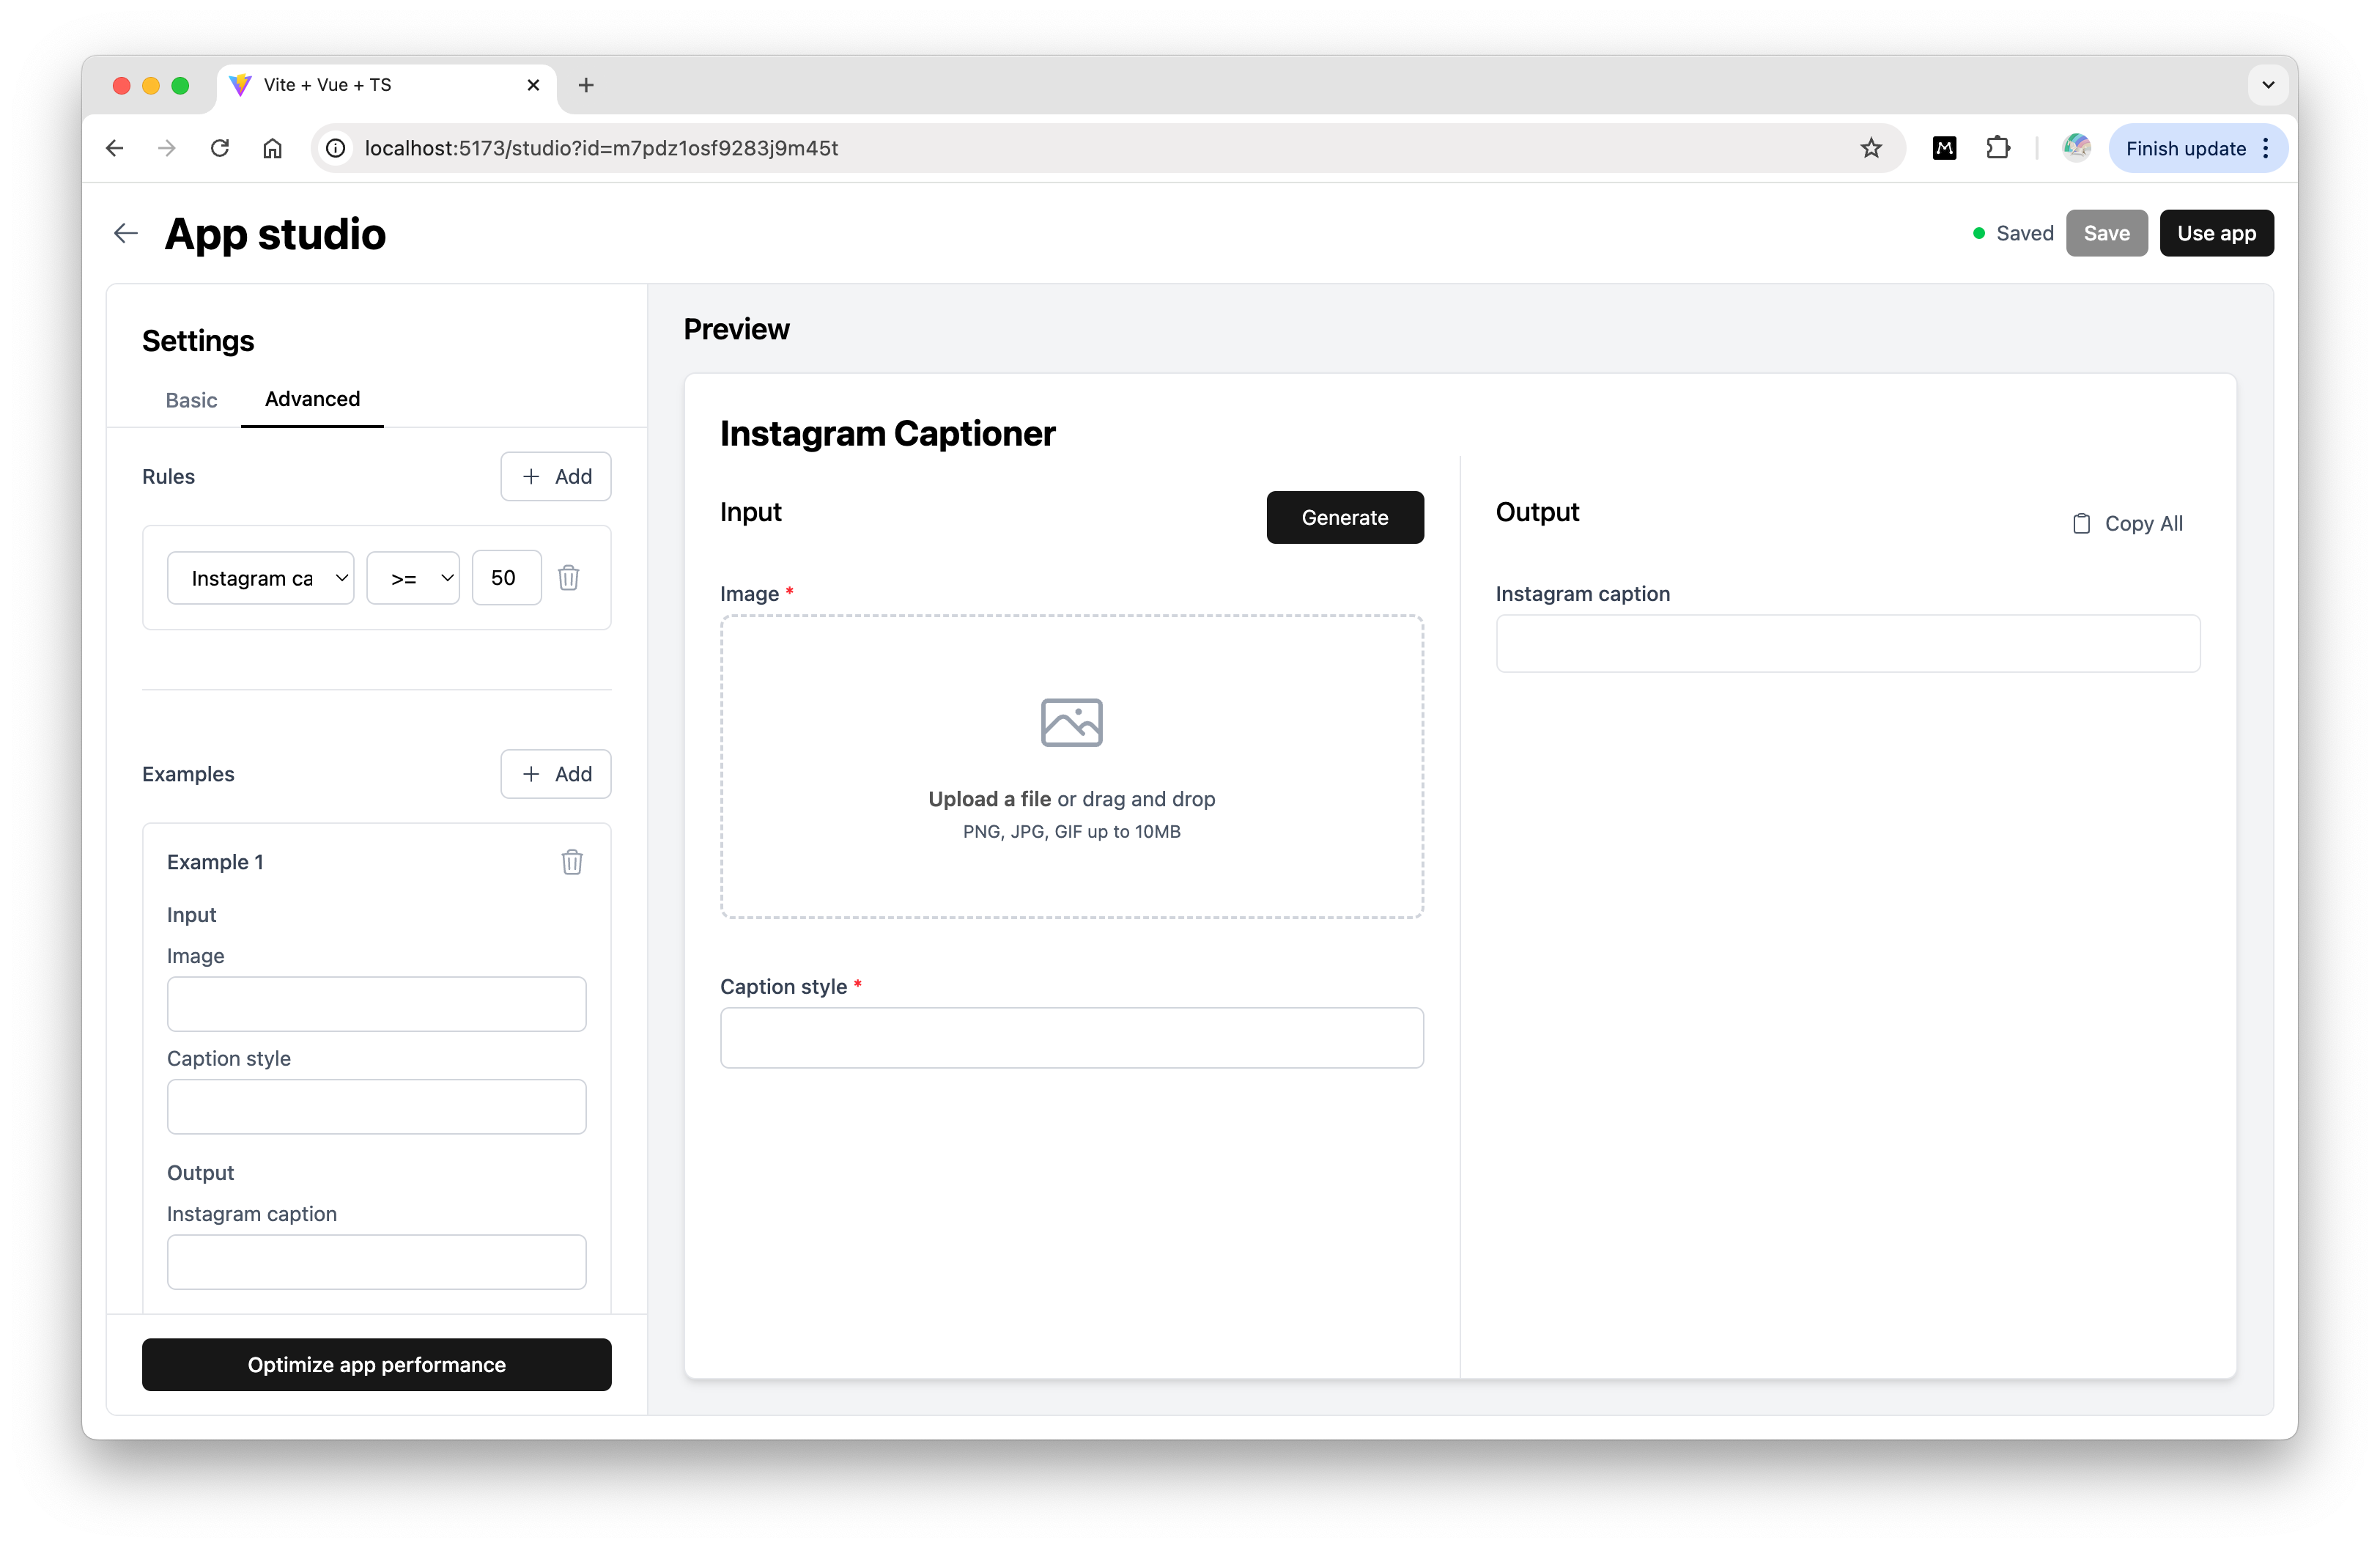The width and height of the screenshot is (2380, 1548).
Task: Click Optimize app performance
Action: (376, 1364)
